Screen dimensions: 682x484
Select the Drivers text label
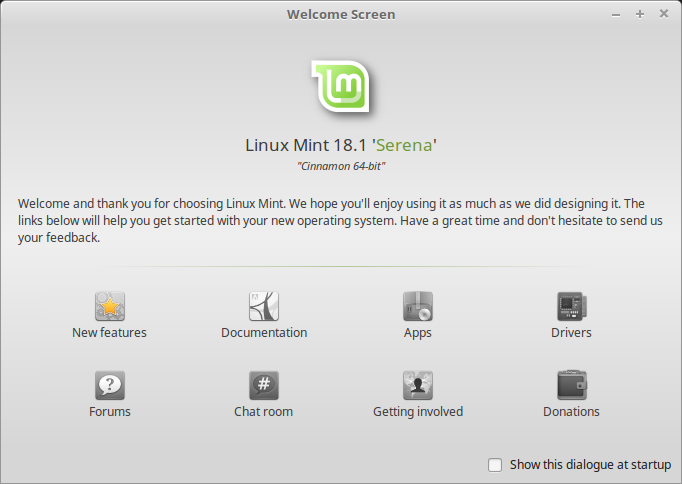pos(571,333)
